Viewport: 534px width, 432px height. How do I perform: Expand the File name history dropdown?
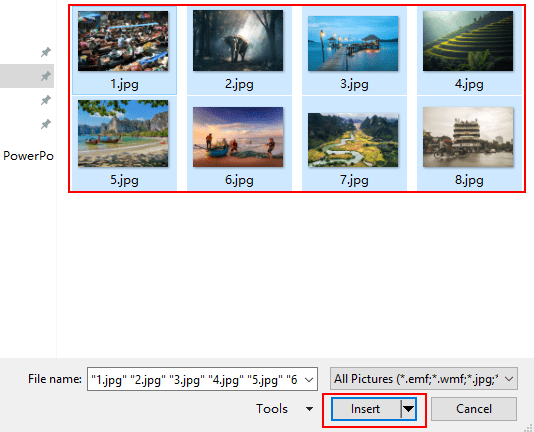309,379
